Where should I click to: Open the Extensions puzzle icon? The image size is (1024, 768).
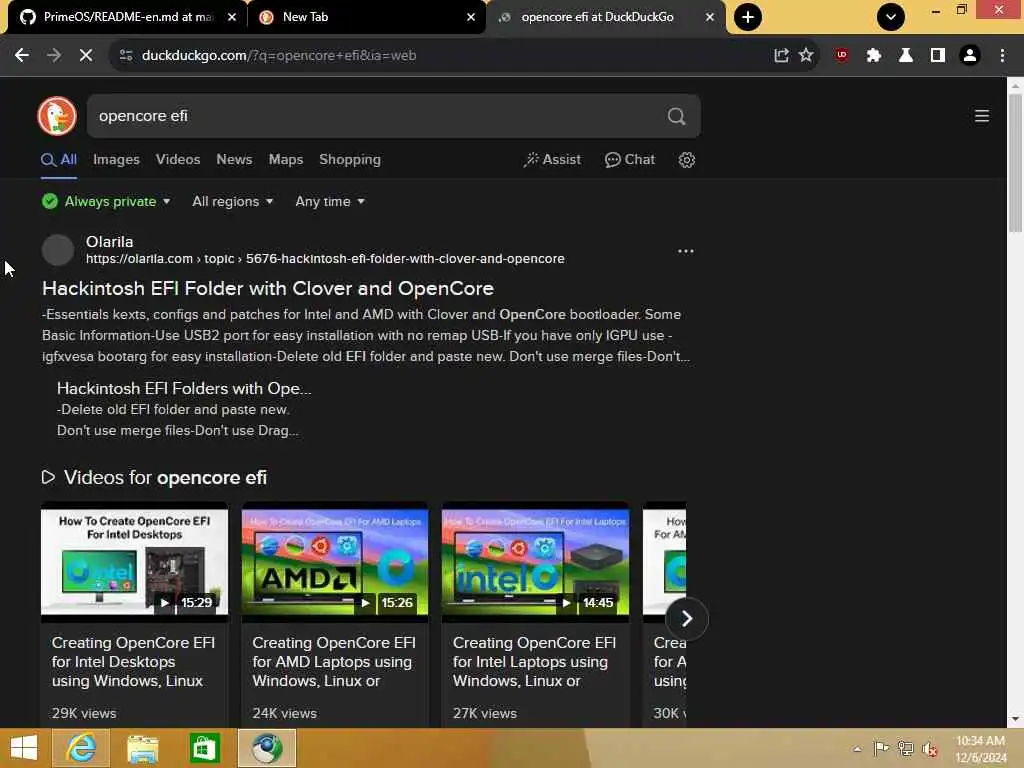tap(874, 56)
